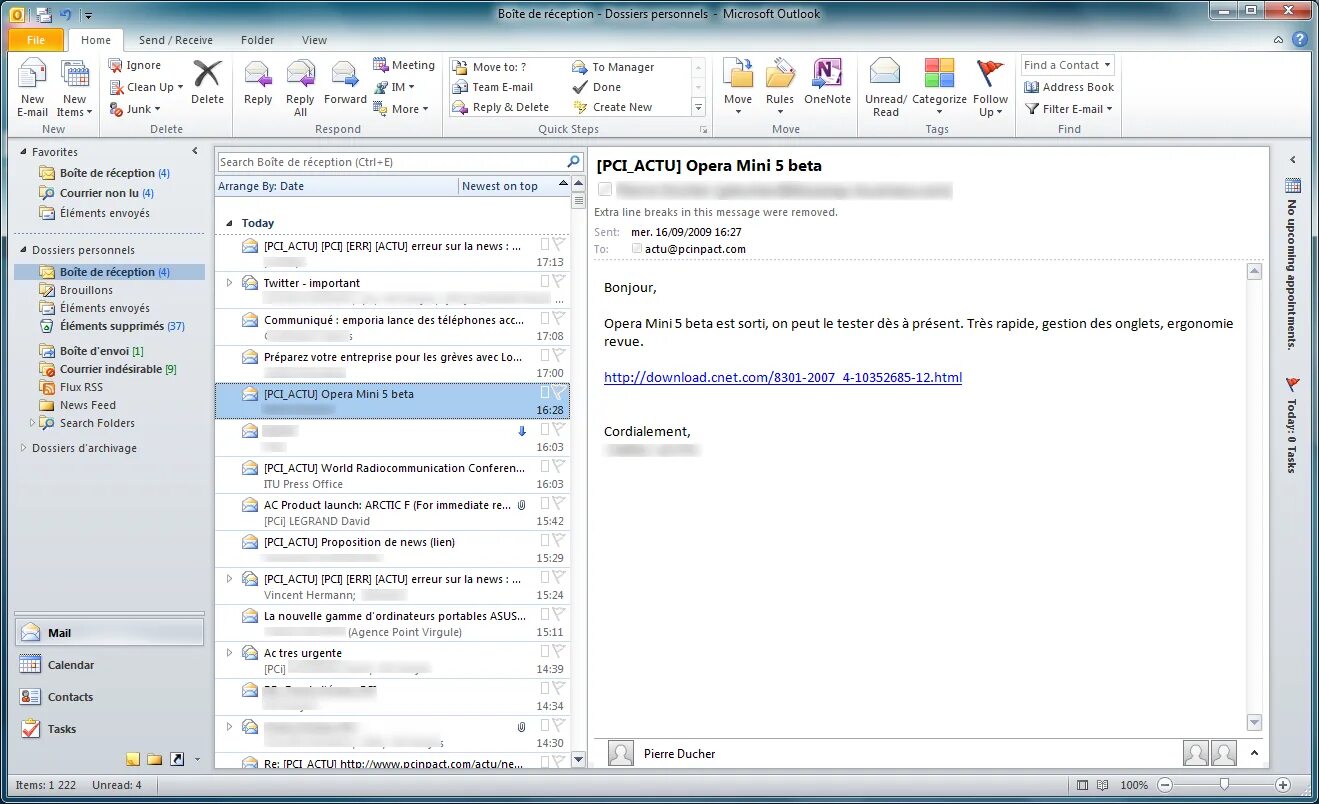
Task: Flag the Twitter - important message
Action: point(559,282)
